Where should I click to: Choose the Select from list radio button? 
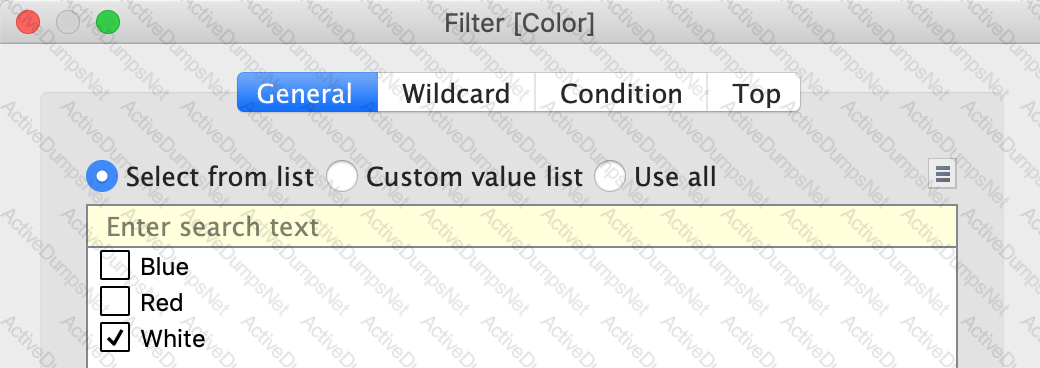pos(102,177)
